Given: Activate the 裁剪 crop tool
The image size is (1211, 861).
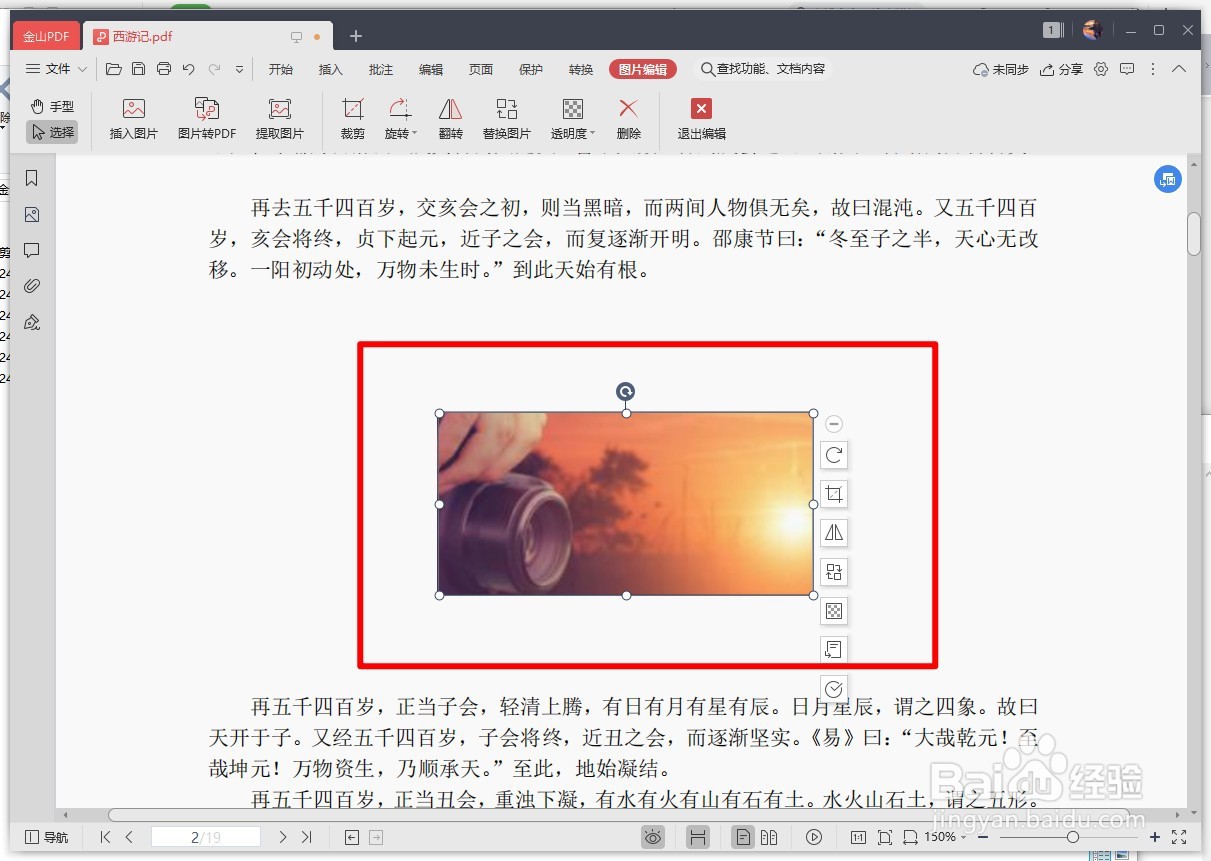Looking at the screenshot, I should tap(352, 117).
